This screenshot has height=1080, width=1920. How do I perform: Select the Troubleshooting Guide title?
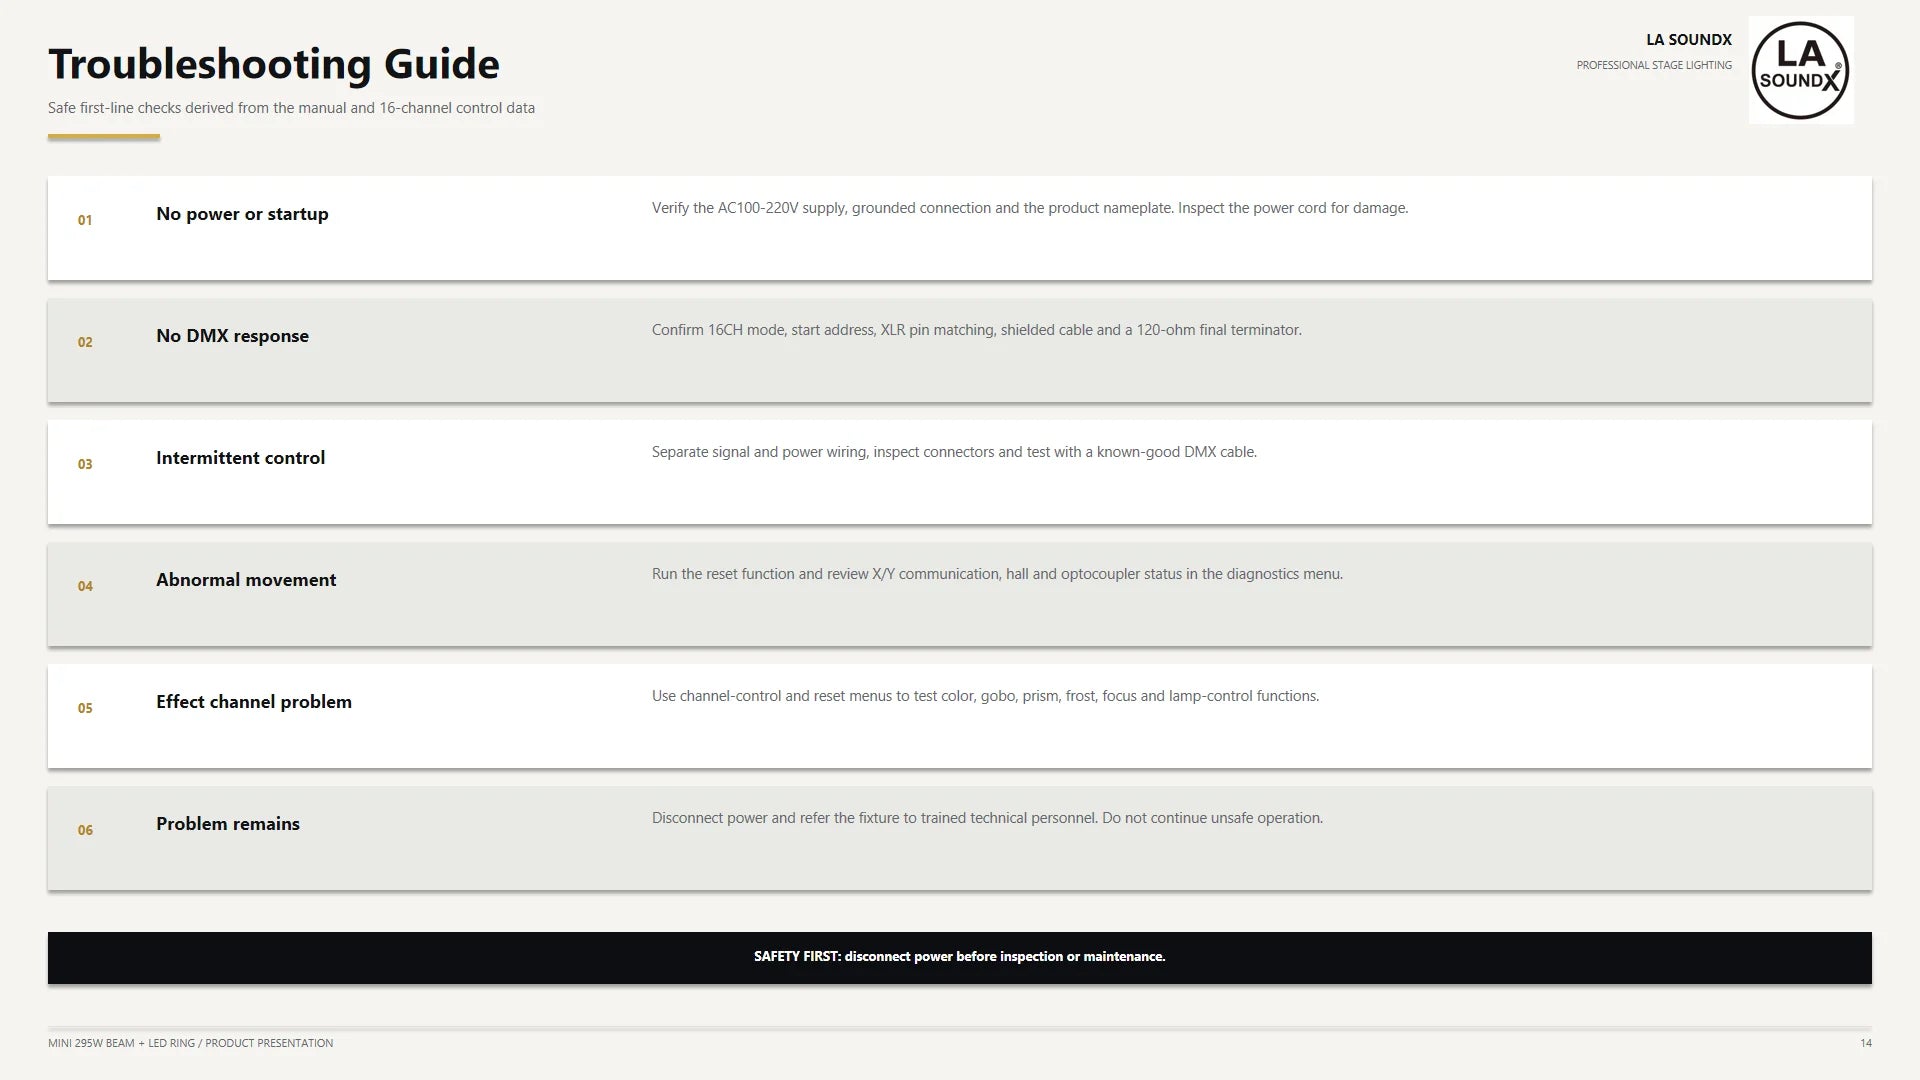[274, 64]
